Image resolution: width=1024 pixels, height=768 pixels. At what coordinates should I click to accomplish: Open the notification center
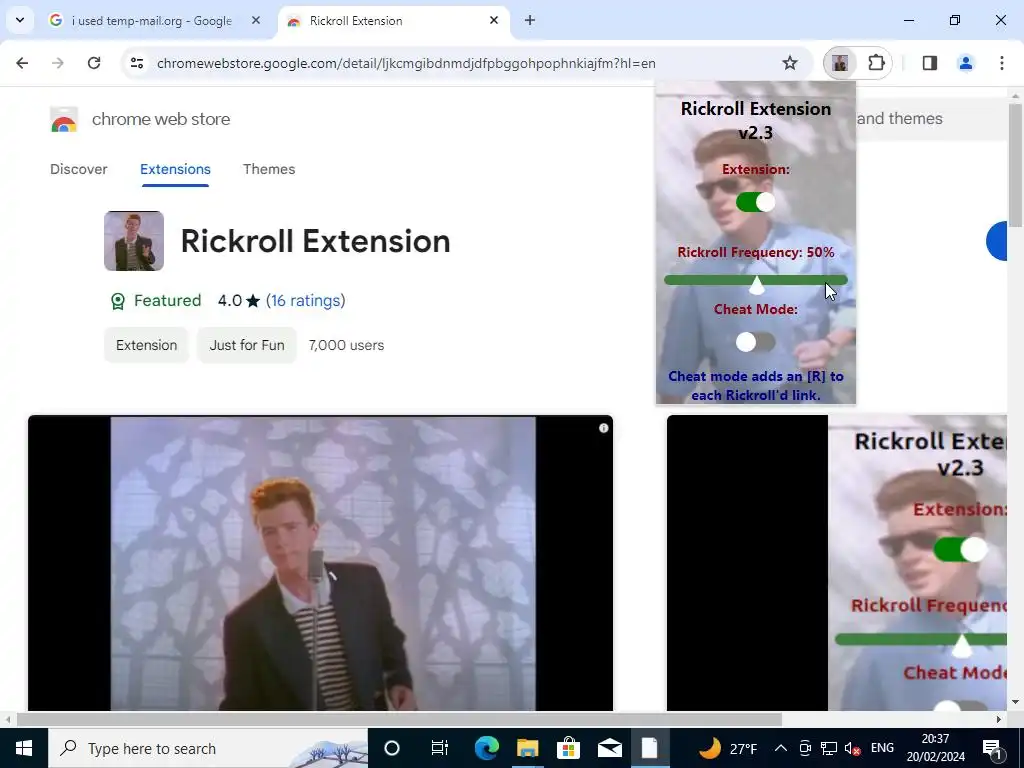992,748
